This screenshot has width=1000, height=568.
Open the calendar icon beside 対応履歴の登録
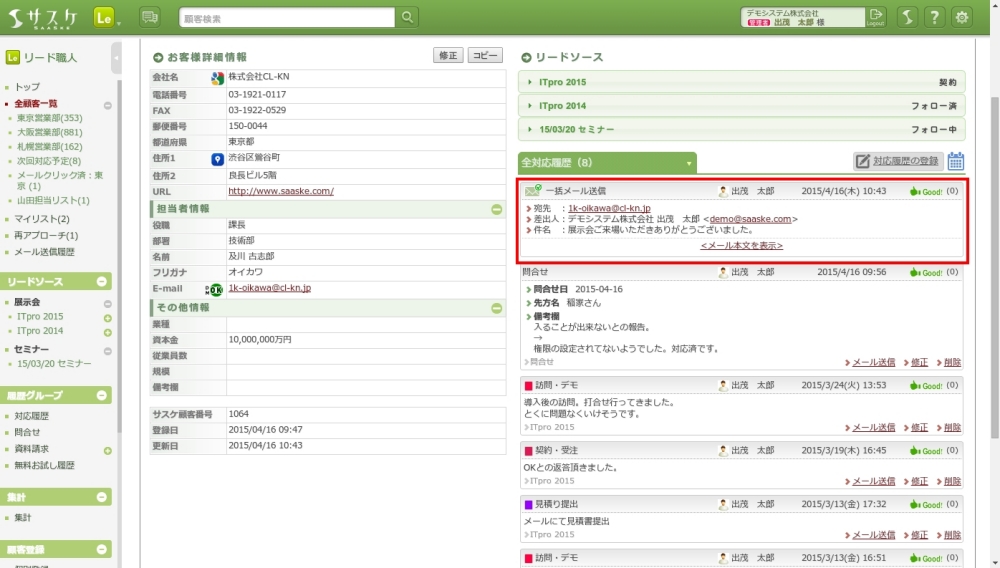point(956,161)
